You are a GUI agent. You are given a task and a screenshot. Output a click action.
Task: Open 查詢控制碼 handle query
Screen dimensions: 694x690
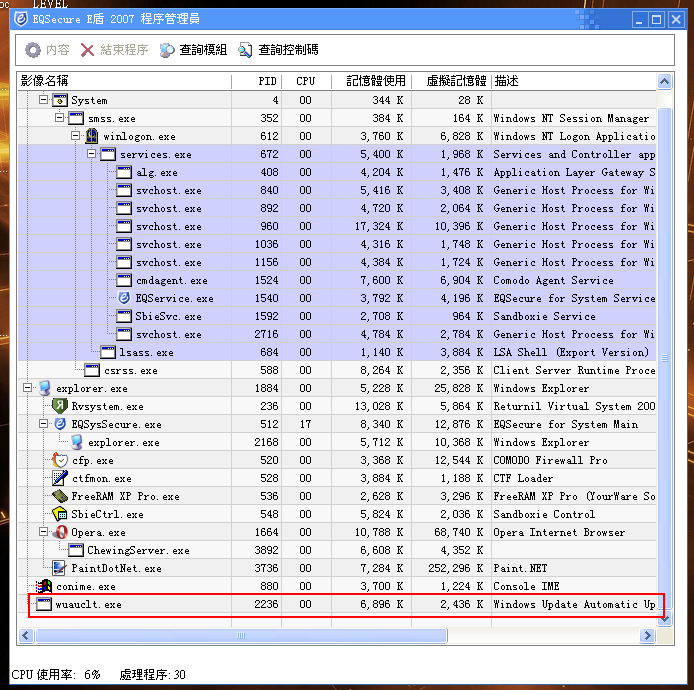point(278,50)
